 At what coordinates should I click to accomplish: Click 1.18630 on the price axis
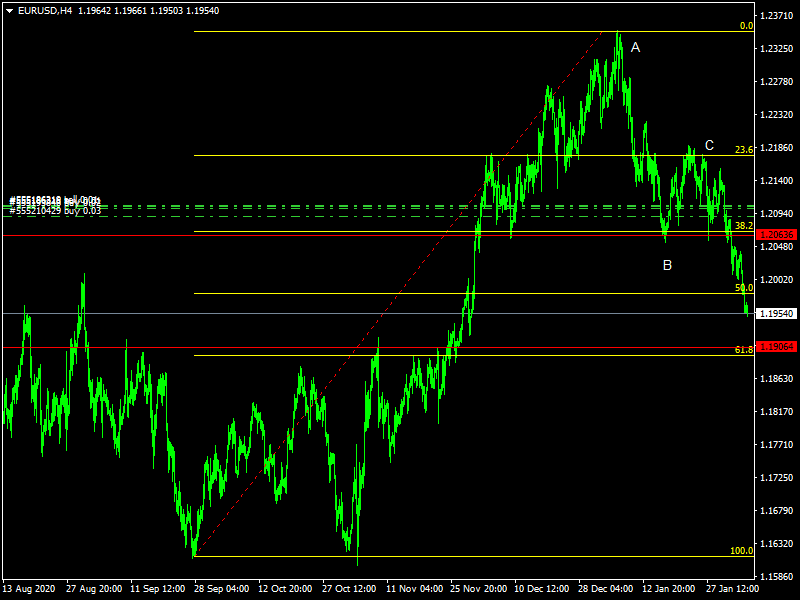[x=777, y=379]
